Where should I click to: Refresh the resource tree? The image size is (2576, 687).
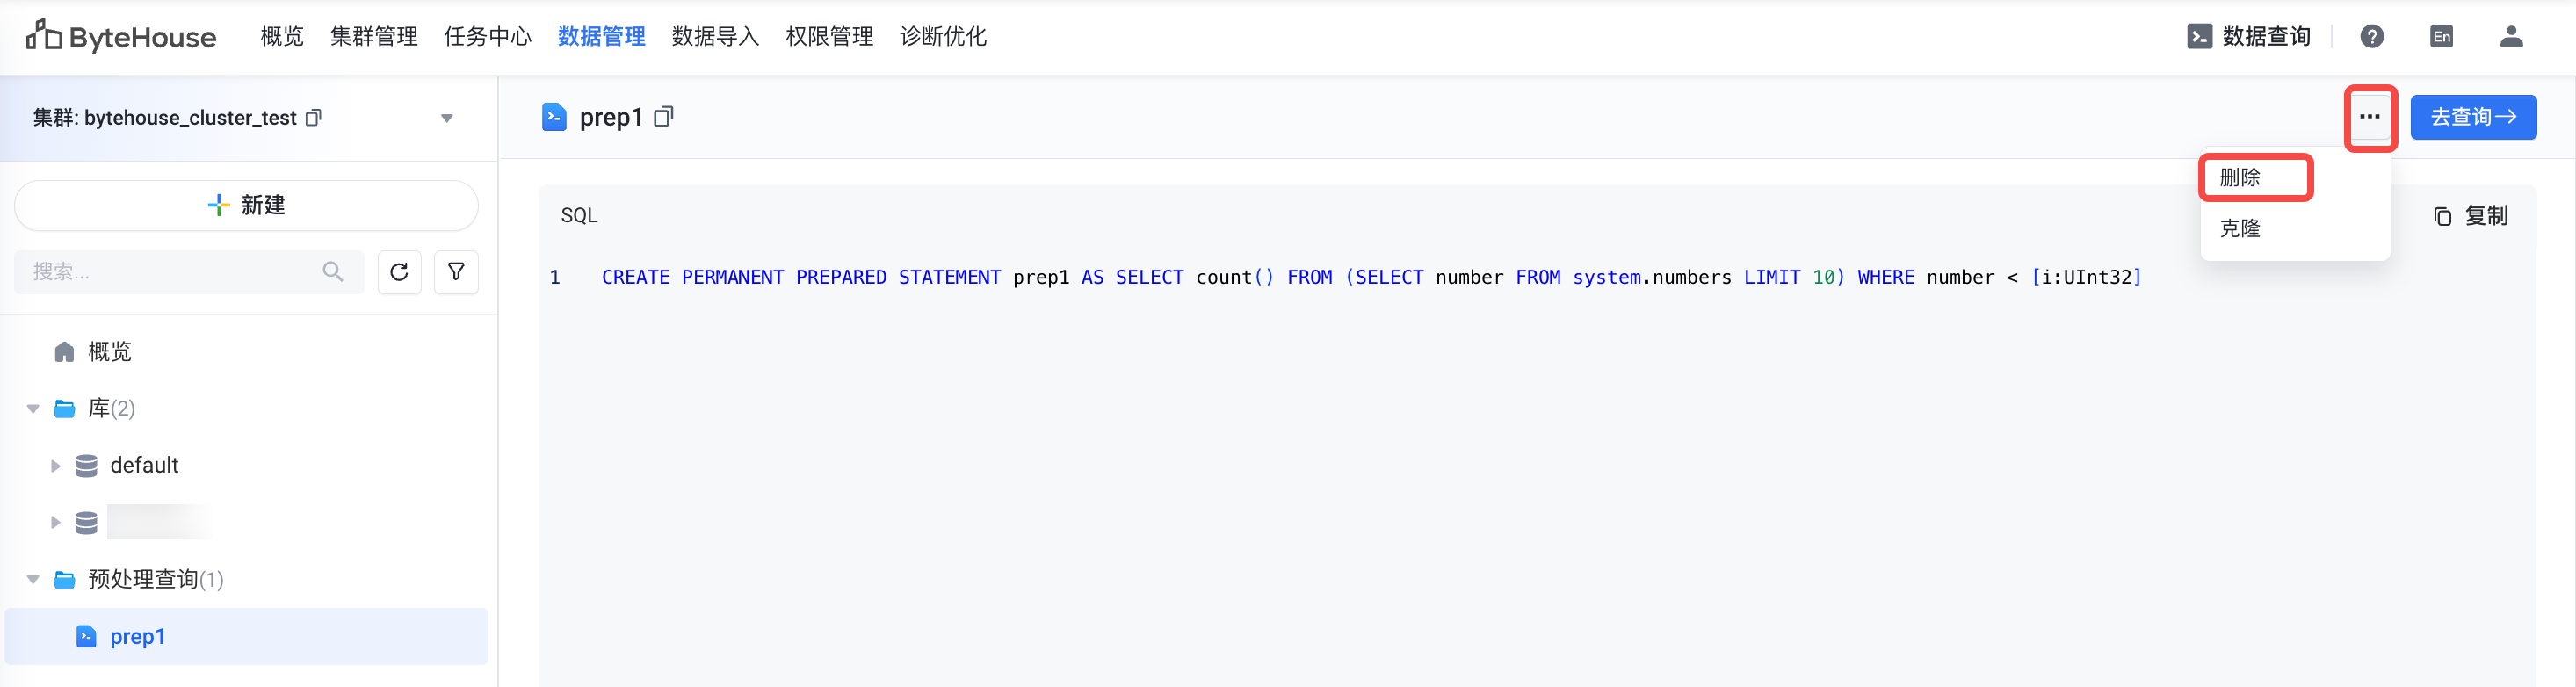pyautogui.click(x=399, y=272)
